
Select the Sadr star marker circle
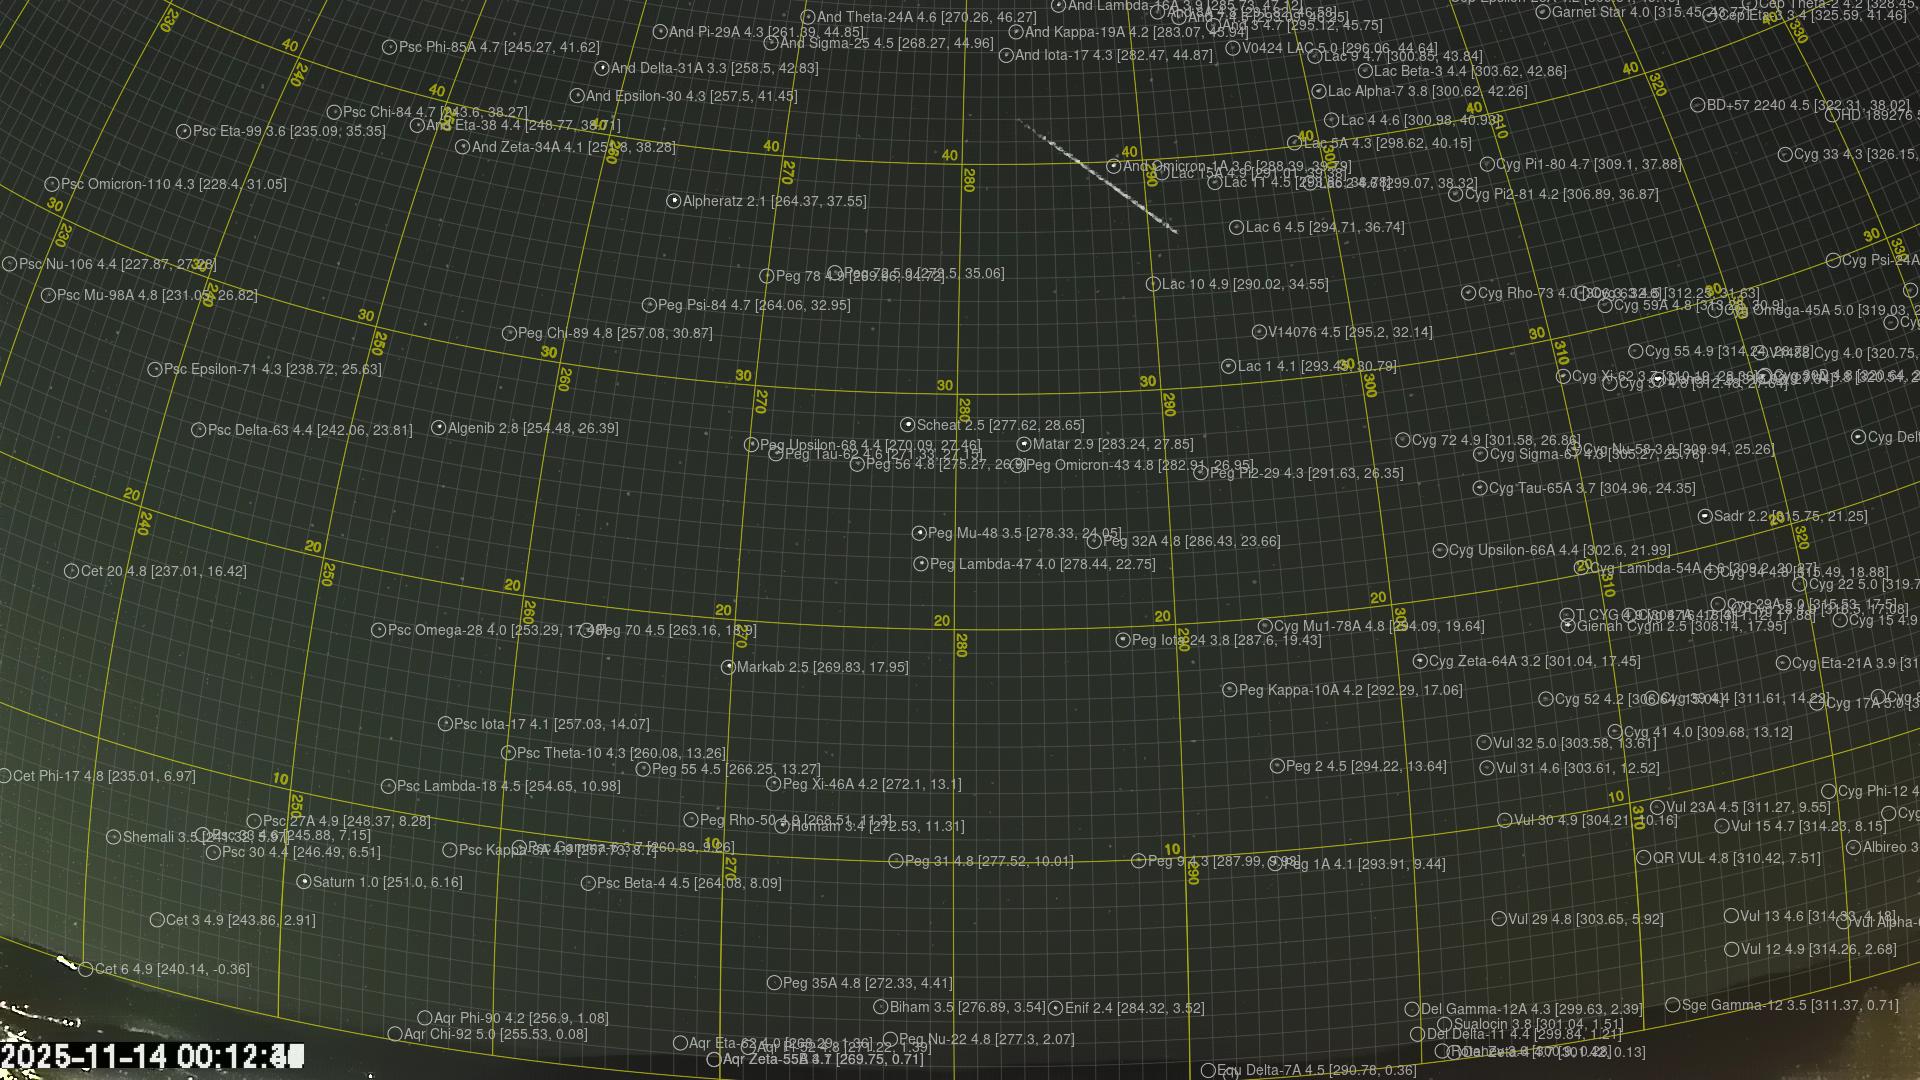1705,516
